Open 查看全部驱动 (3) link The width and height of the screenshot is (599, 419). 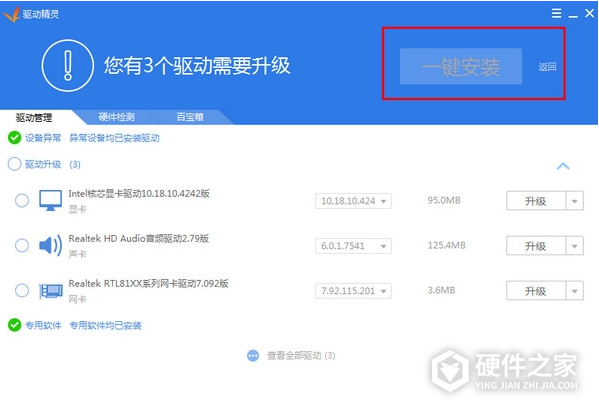pyautogui.click(x=301, y=356)
